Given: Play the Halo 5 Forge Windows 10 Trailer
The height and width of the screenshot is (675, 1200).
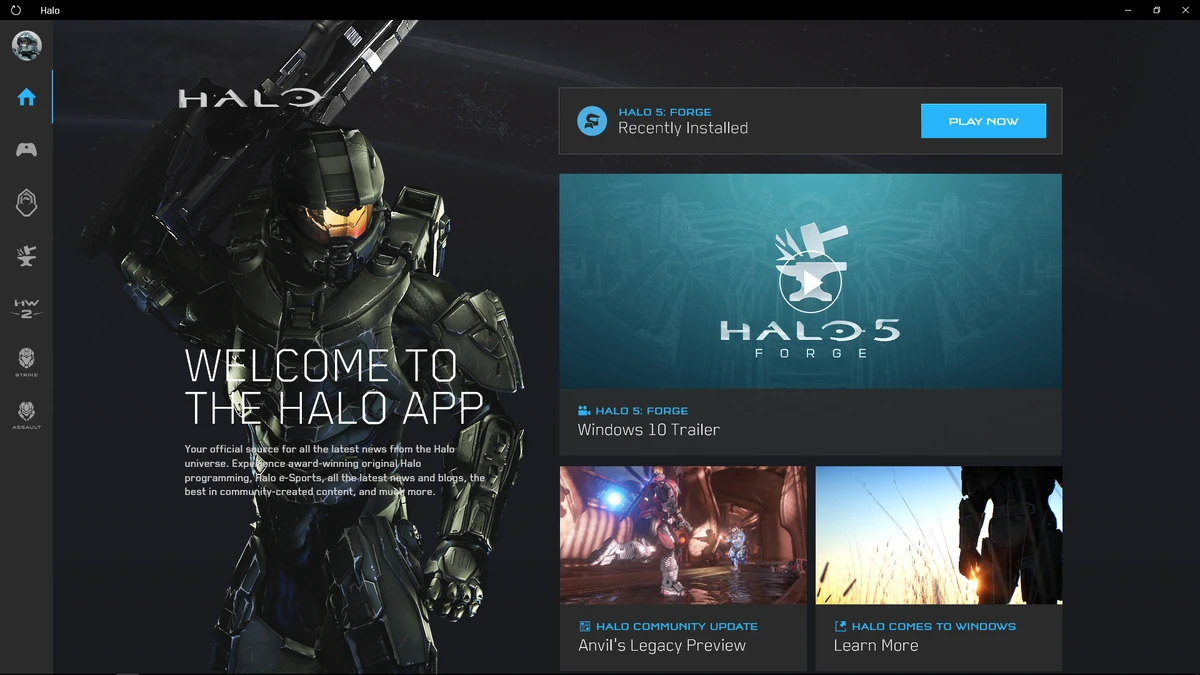Looking at the screenshot, I should (x=810, y=280).
